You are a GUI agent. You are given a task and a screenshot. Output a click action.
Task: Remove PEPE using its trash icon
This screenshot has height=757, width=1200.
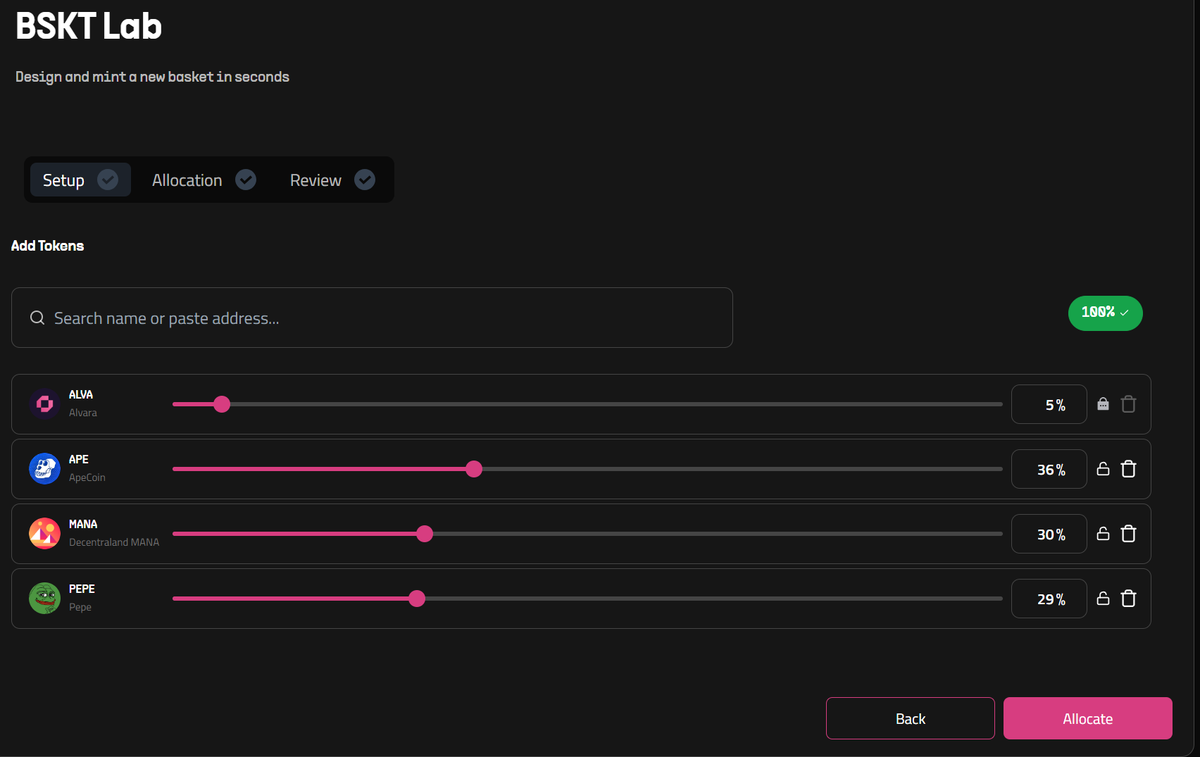click(1128, 599)
